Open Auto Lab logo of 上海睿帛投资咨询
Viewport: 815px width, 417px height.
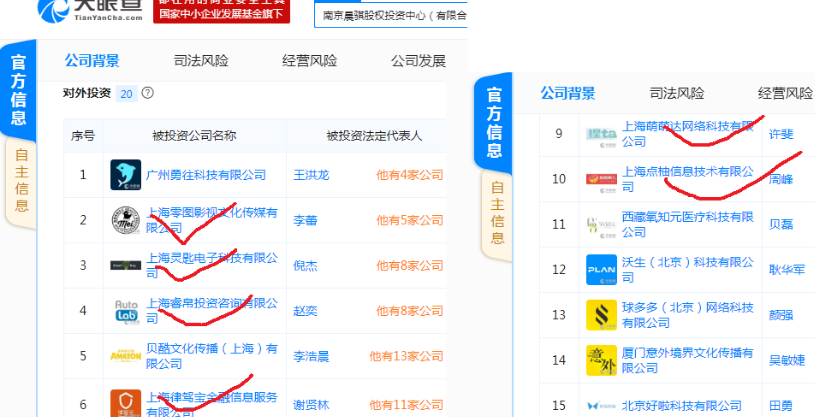coord(126,311)
